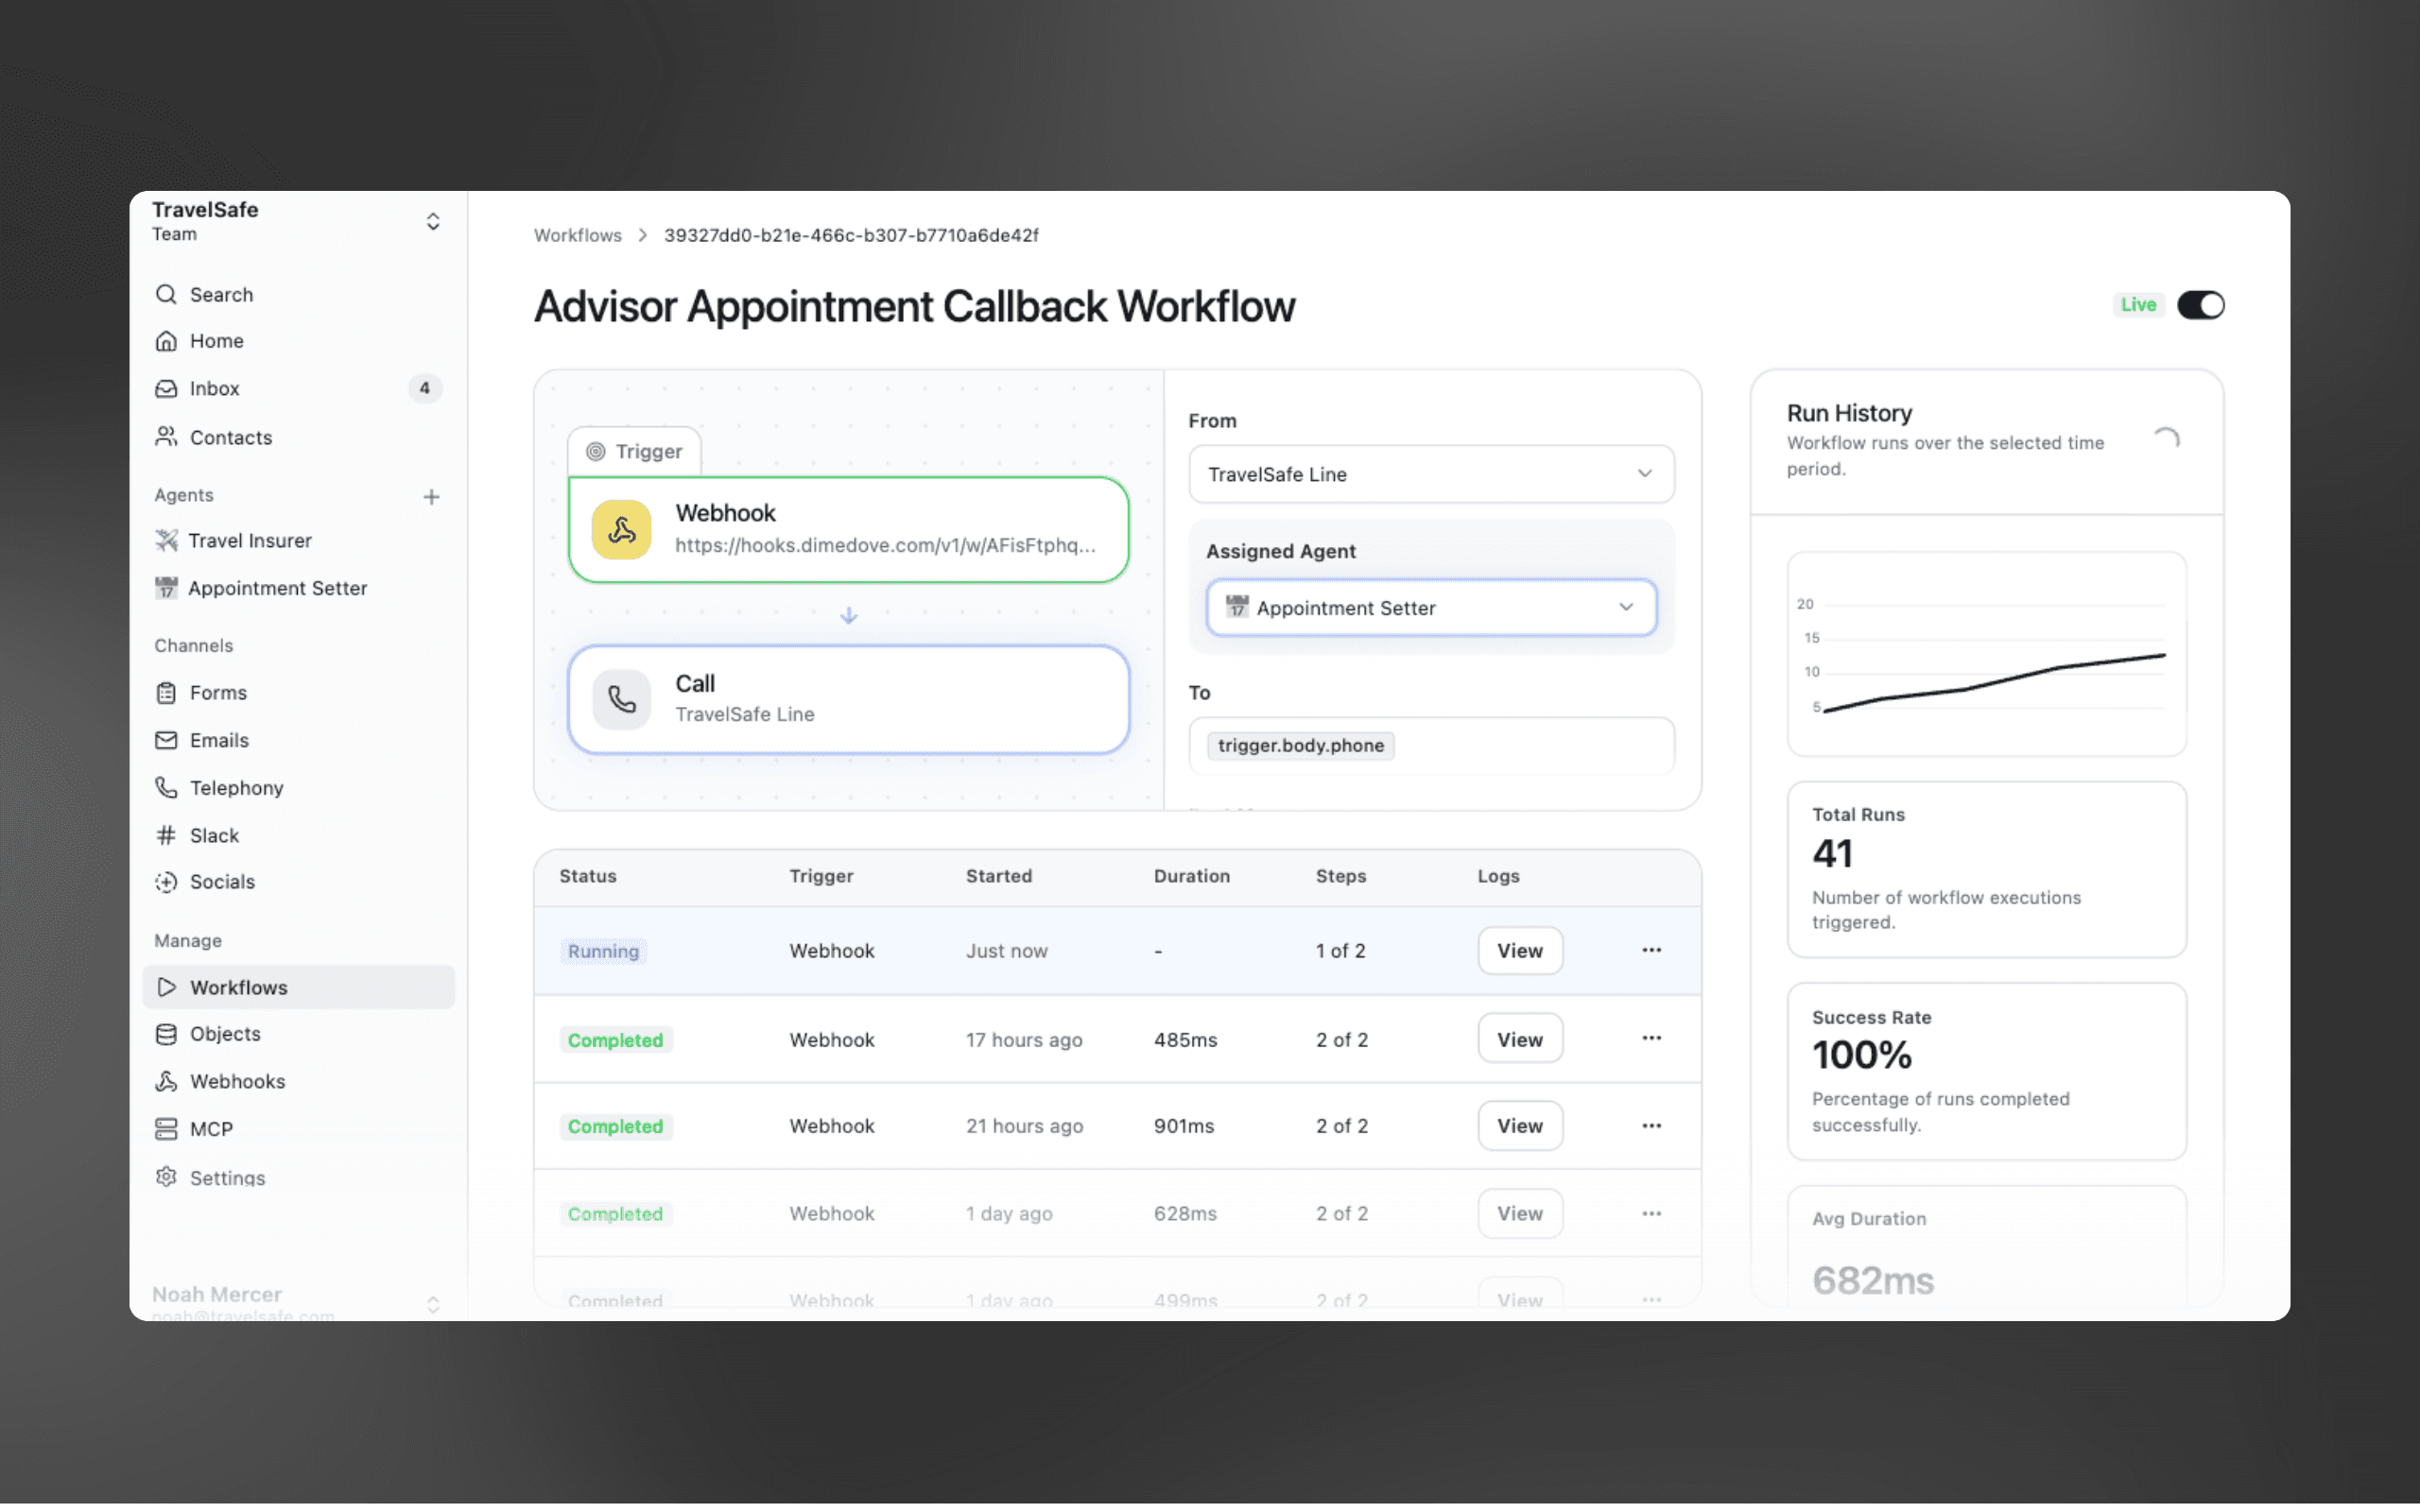Open the Assigned Agent Appointment Setter dropdown
Viewport: 2420px width, 1512px height.
click(x=1430, y=608)
